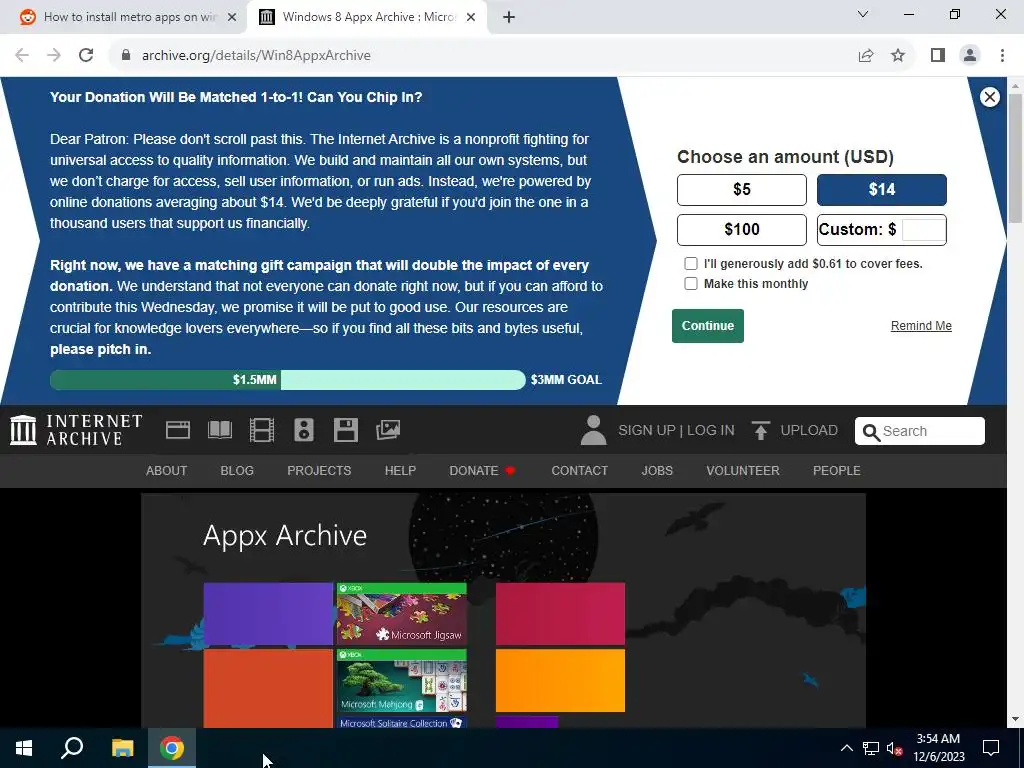Open Chrome side panel icon
1024x768 pixels.
[938, 56]
